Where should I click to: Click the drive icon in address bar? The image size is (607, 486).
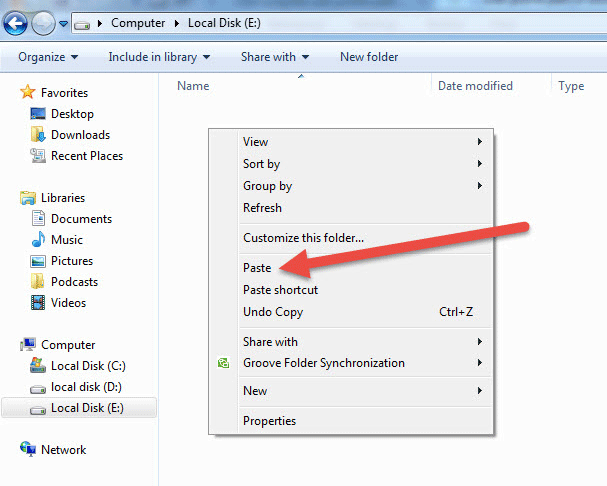(82, 25)
